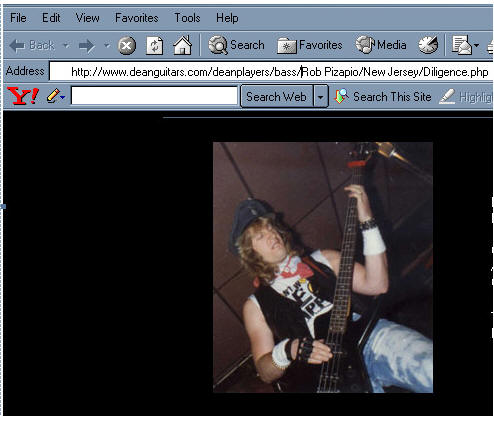The image size is (494, 422).
Task: Expand the Forward button history dropdown
Action: click(107, 45)
